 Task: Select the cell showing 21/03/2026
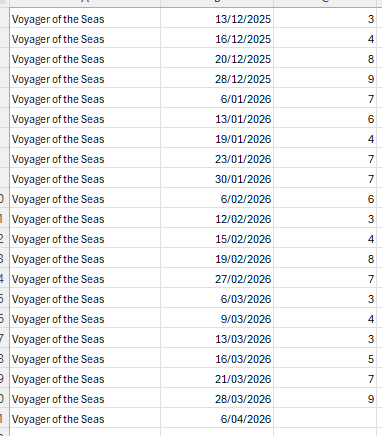click(x=217, y=378)
